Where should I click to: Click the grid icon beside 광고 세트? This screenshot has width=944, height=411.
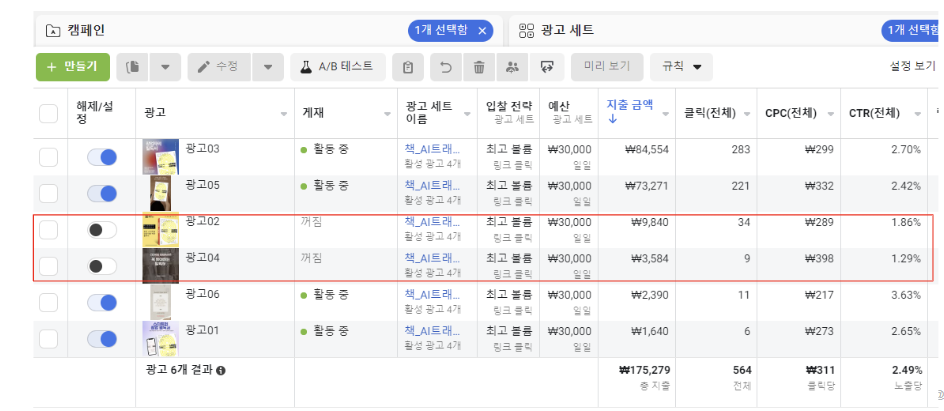pos(527,31)
